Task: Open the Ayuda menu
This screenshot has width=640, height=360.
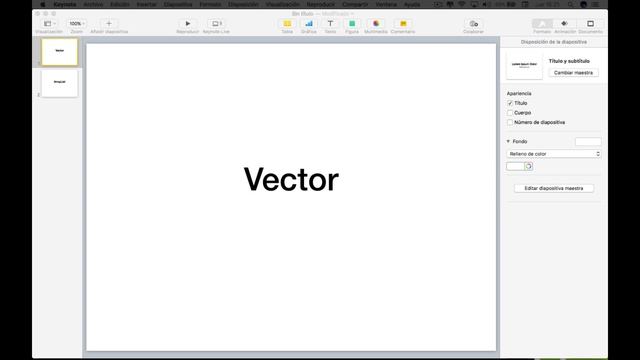Action: (x=412, y=4)
